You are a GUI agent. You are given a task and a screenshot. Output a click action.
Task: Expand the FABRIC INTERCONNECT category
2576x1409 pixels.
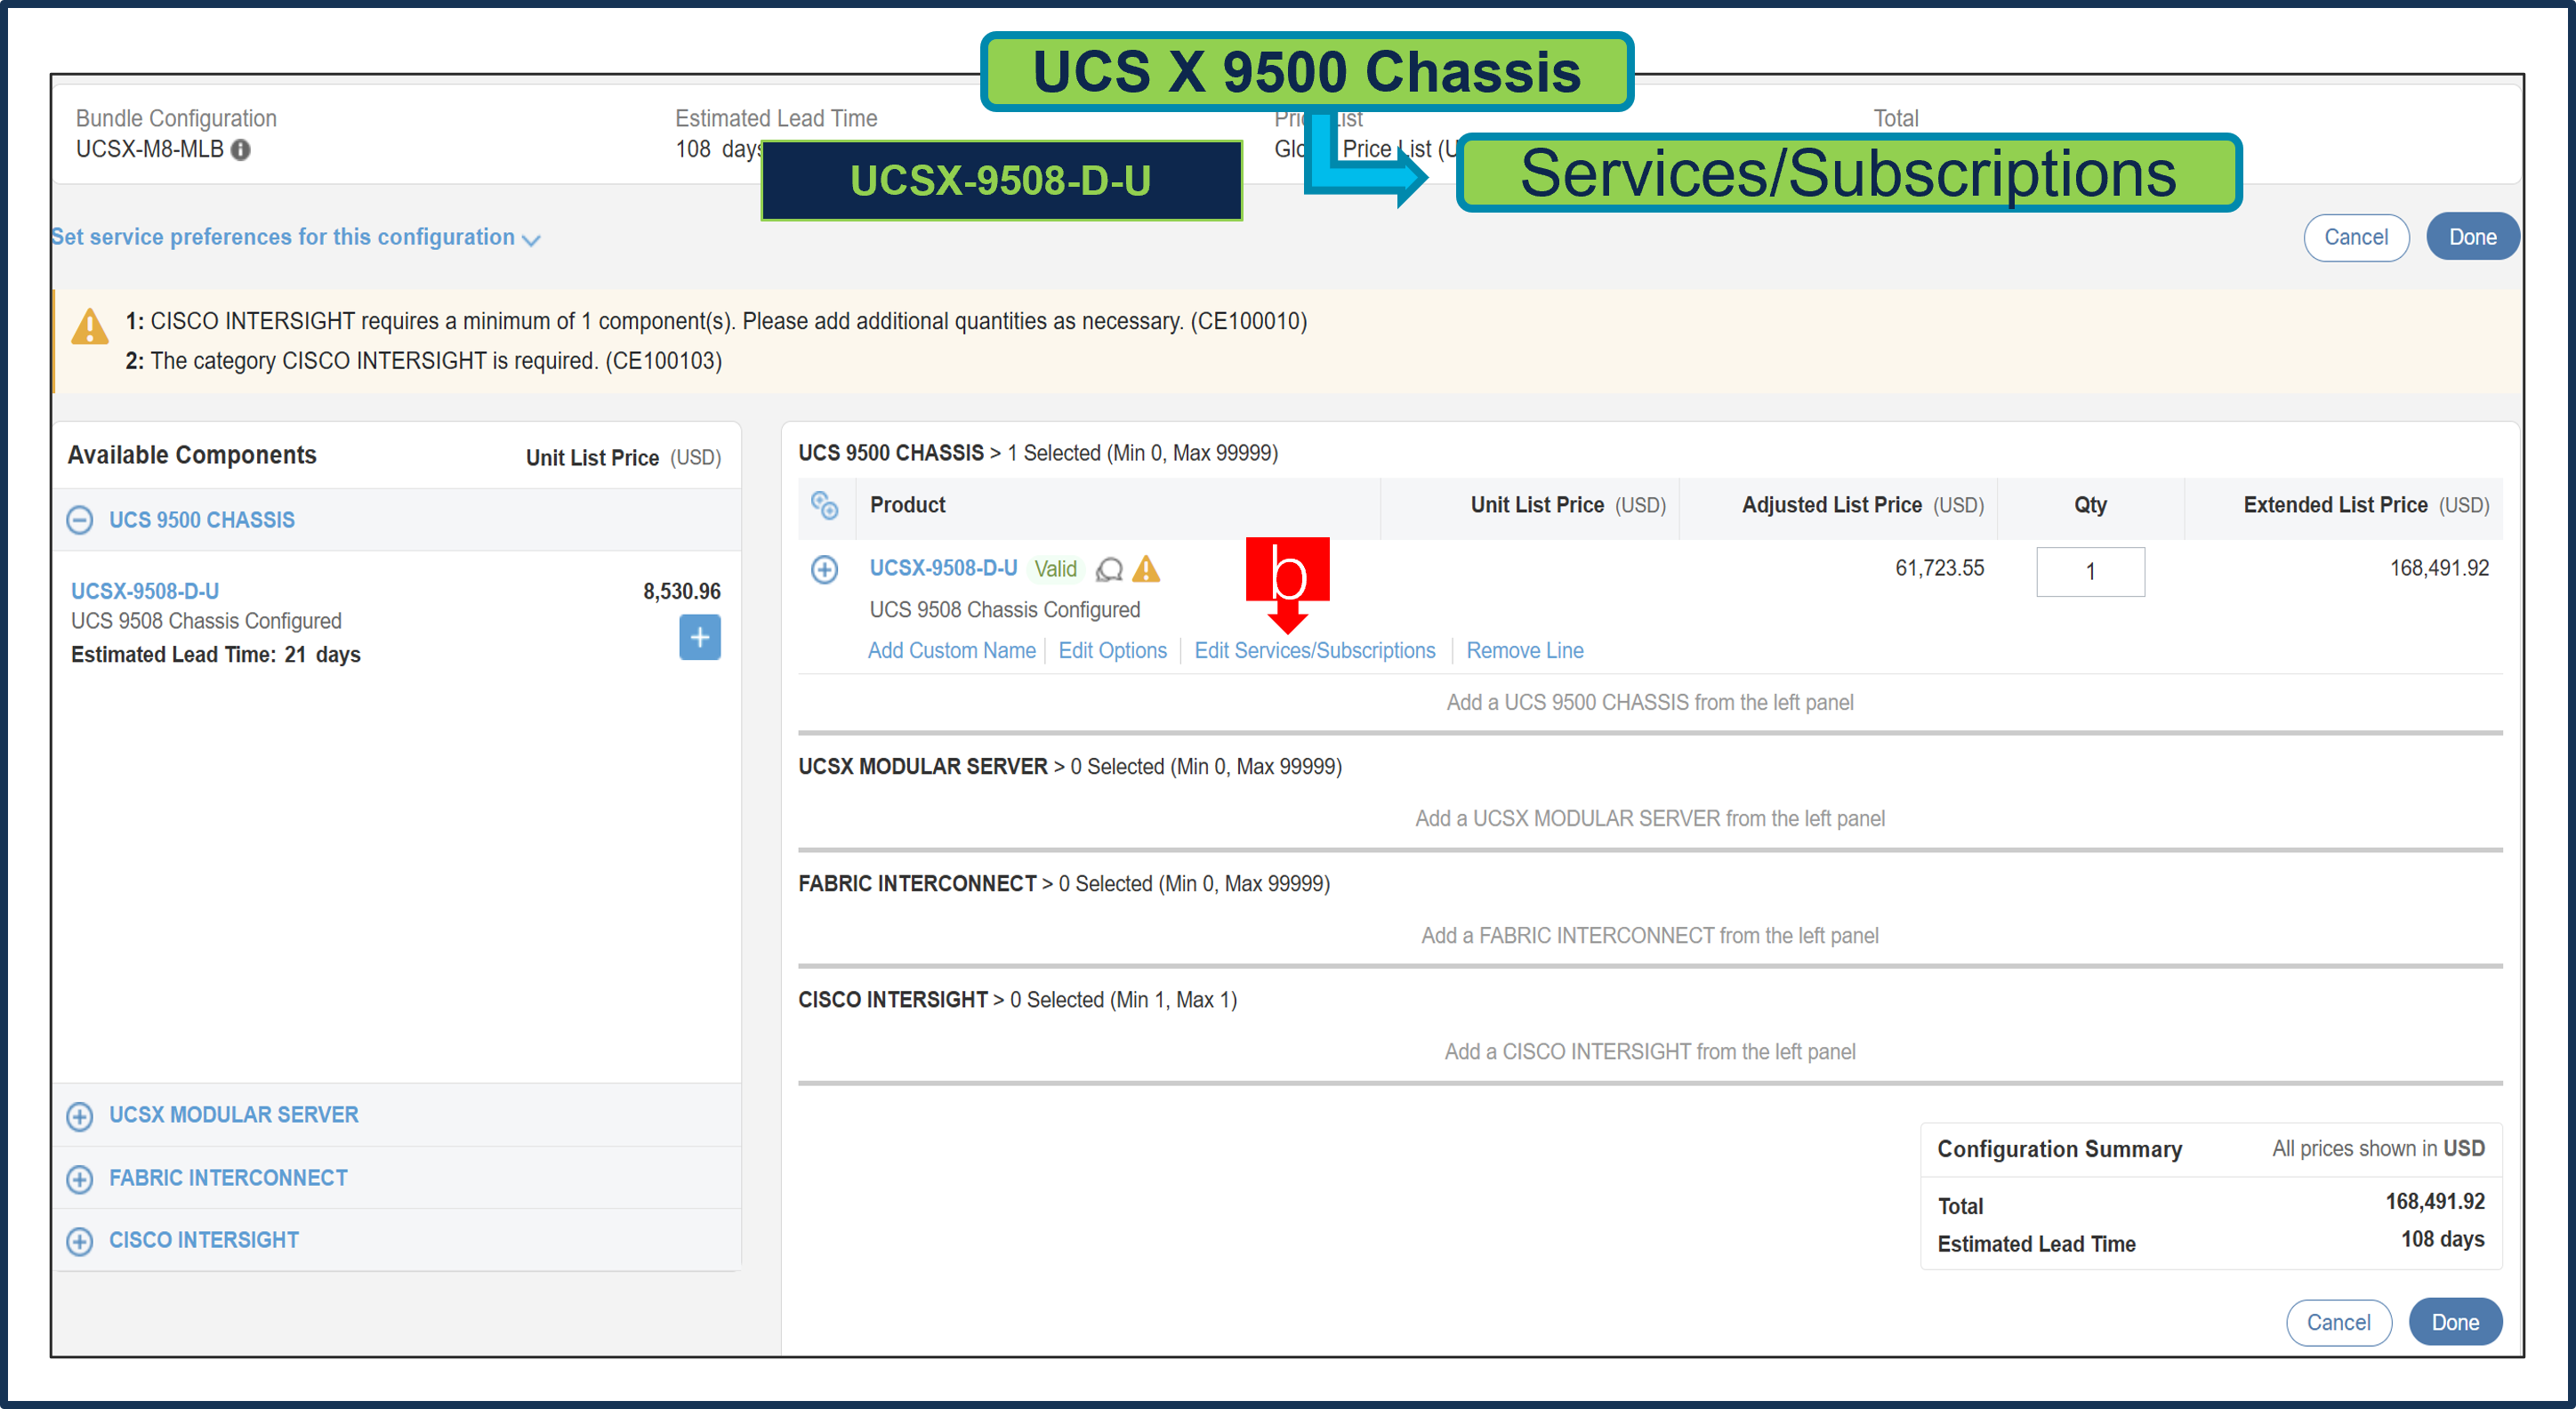[80, 1178]
